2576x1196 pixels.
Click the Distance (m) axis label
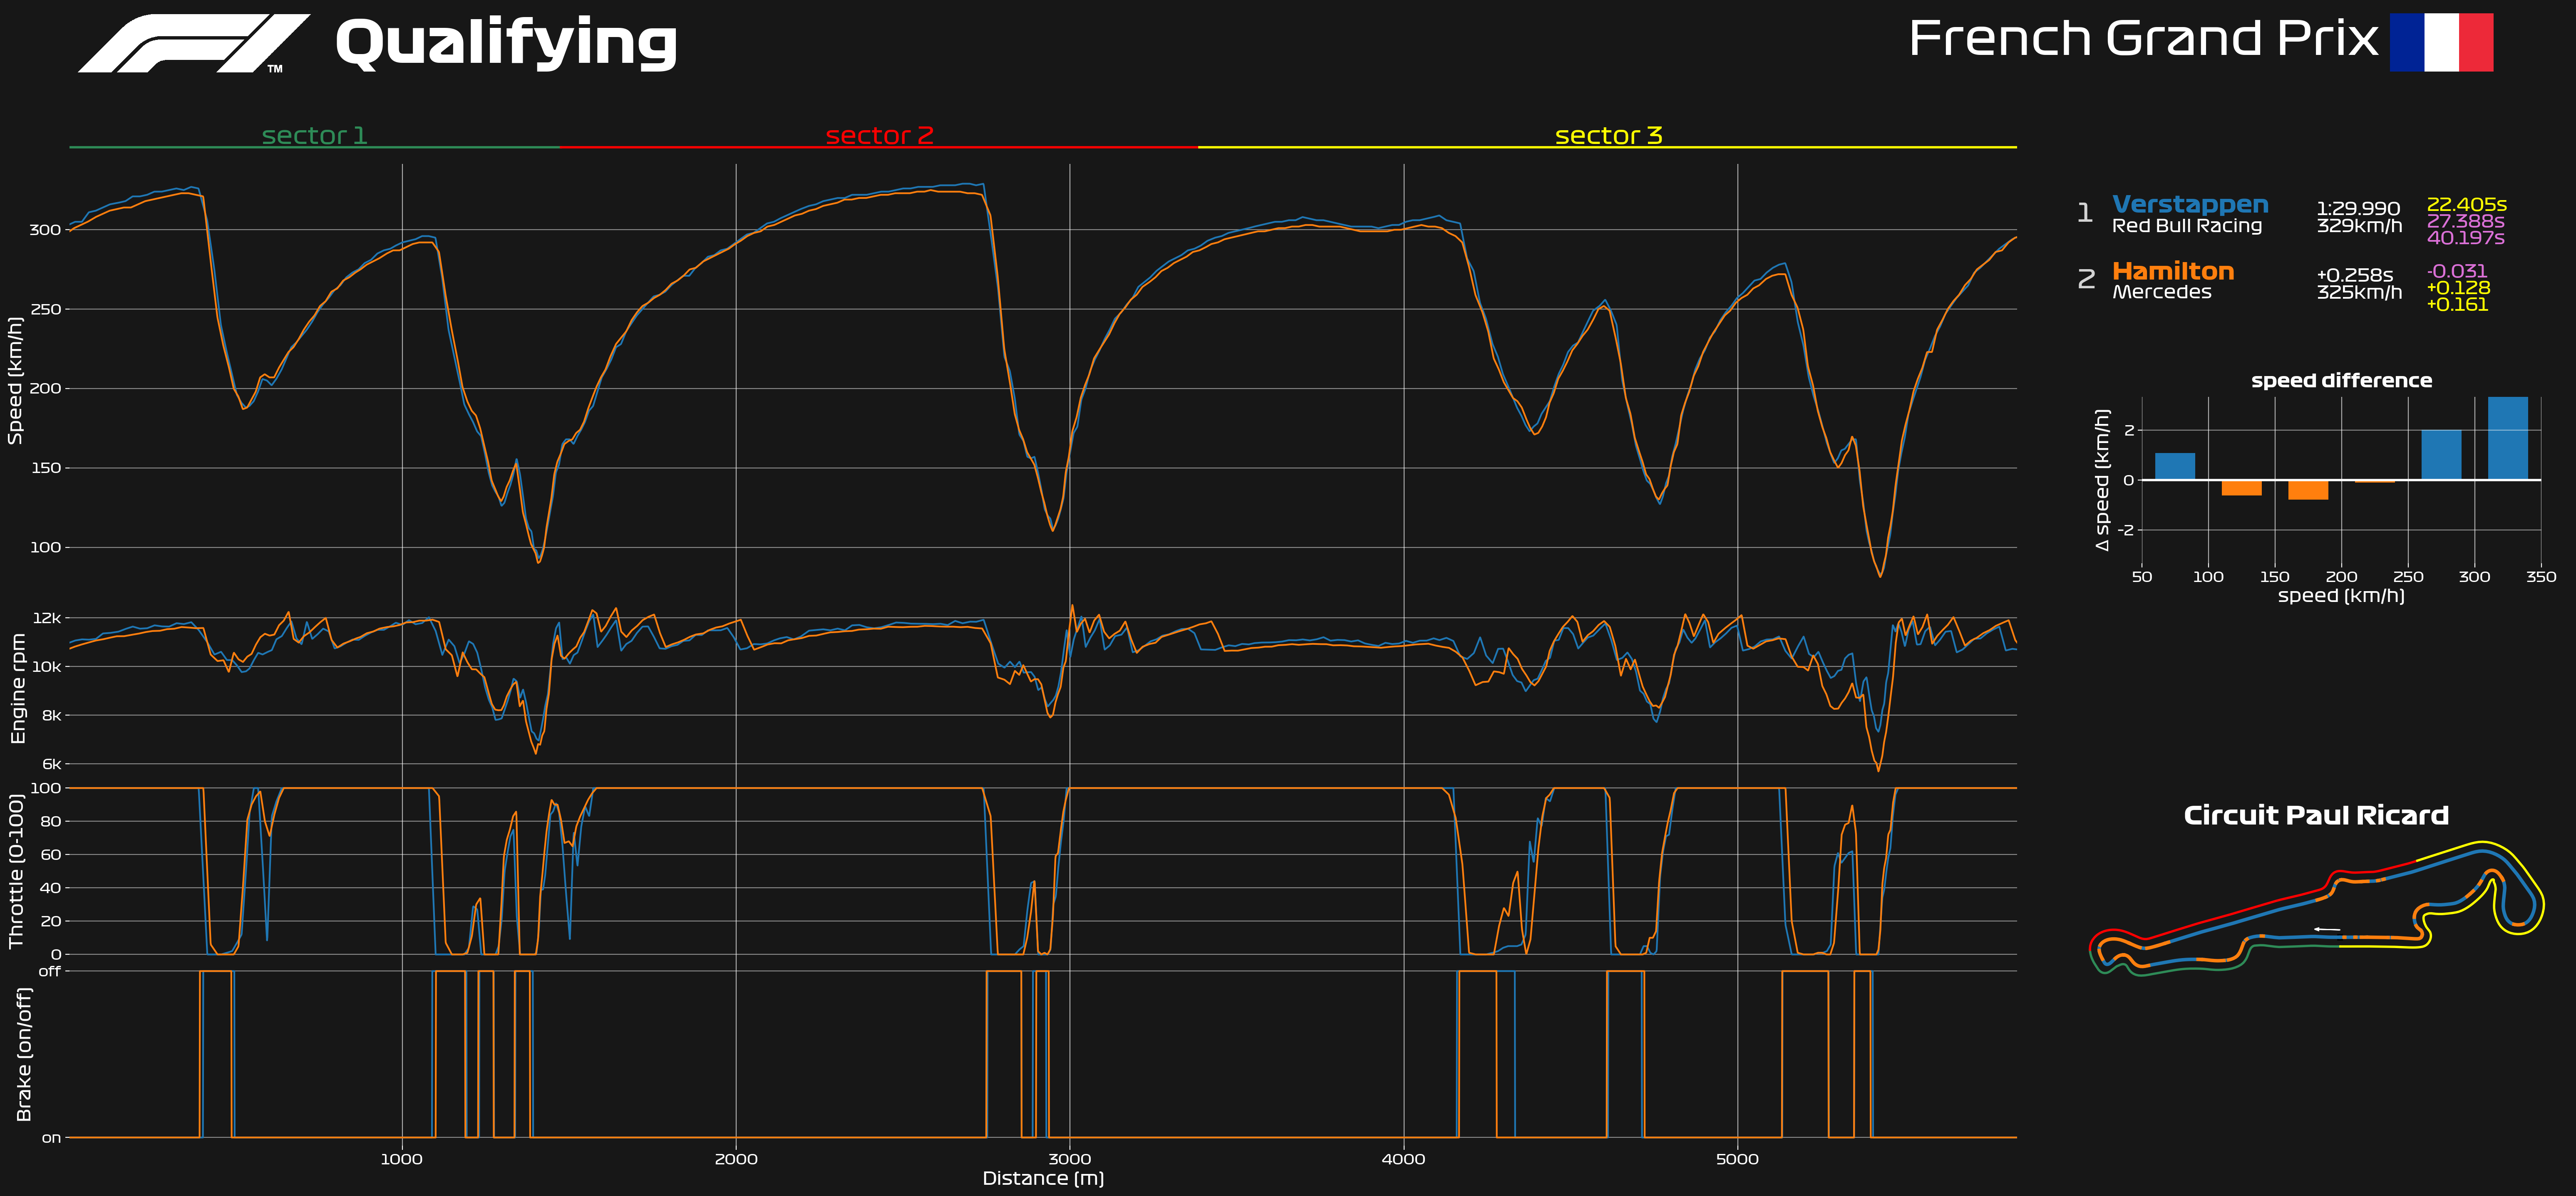tap(1043, 1178)
